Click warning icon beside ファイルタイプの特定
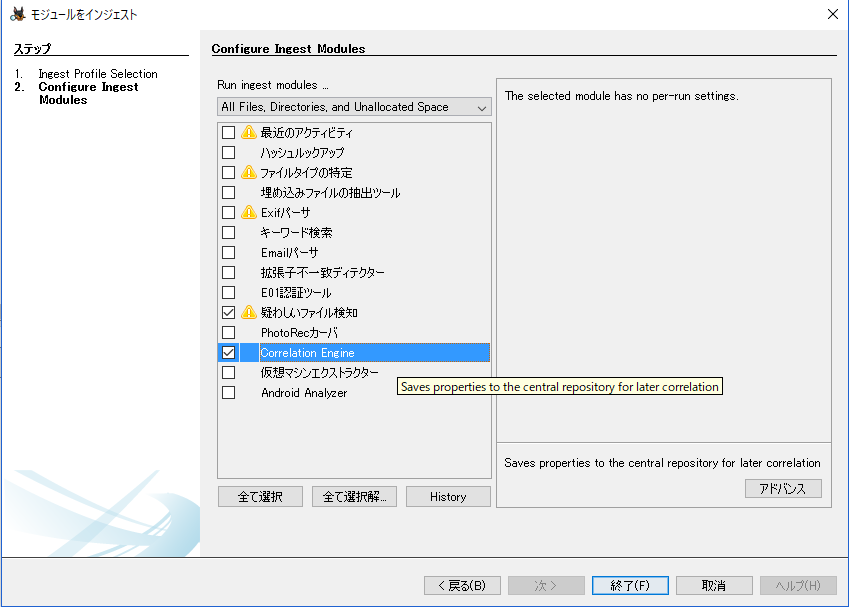 click(249, 172)
